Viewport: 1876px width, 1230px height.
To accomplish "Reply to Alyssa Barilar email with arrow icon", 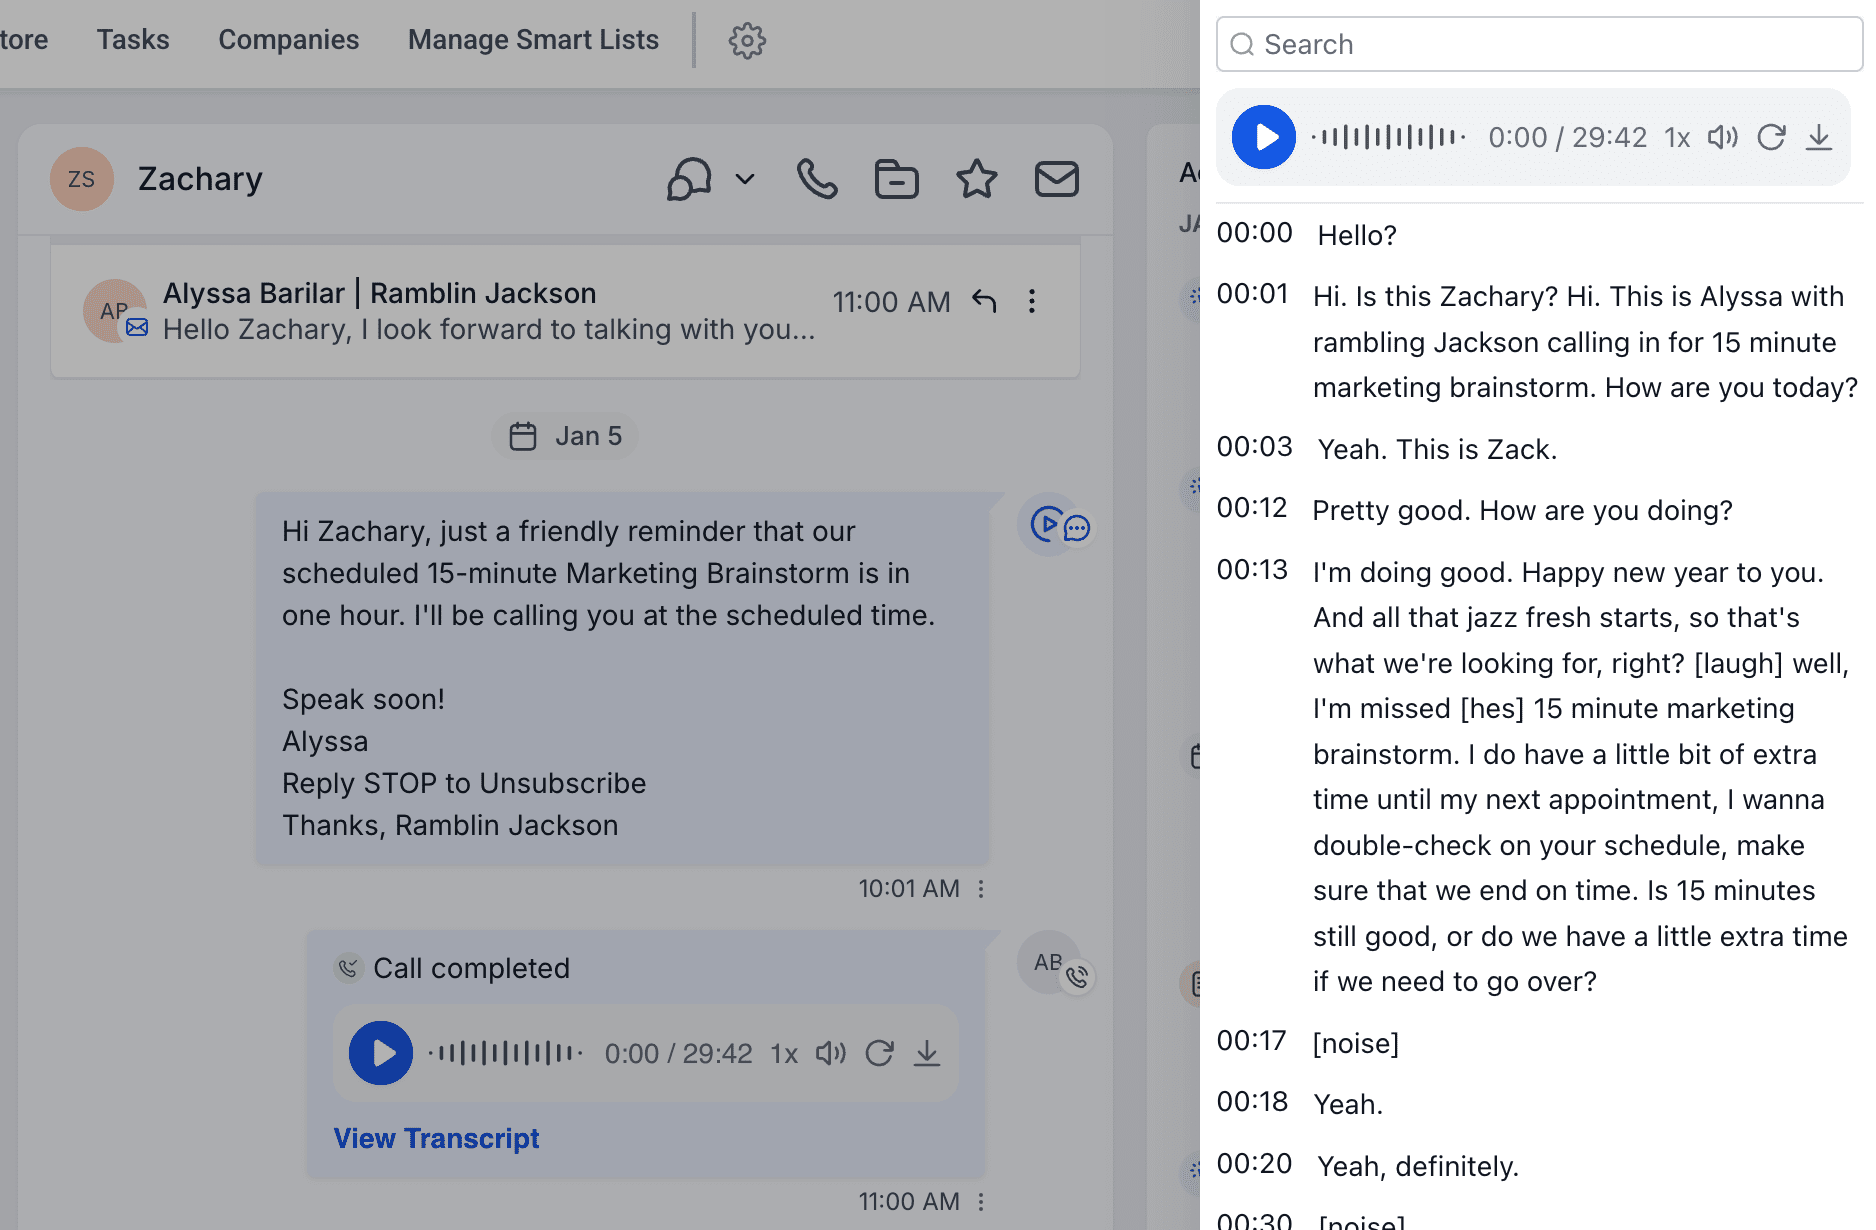I will (x=984, y=301).
